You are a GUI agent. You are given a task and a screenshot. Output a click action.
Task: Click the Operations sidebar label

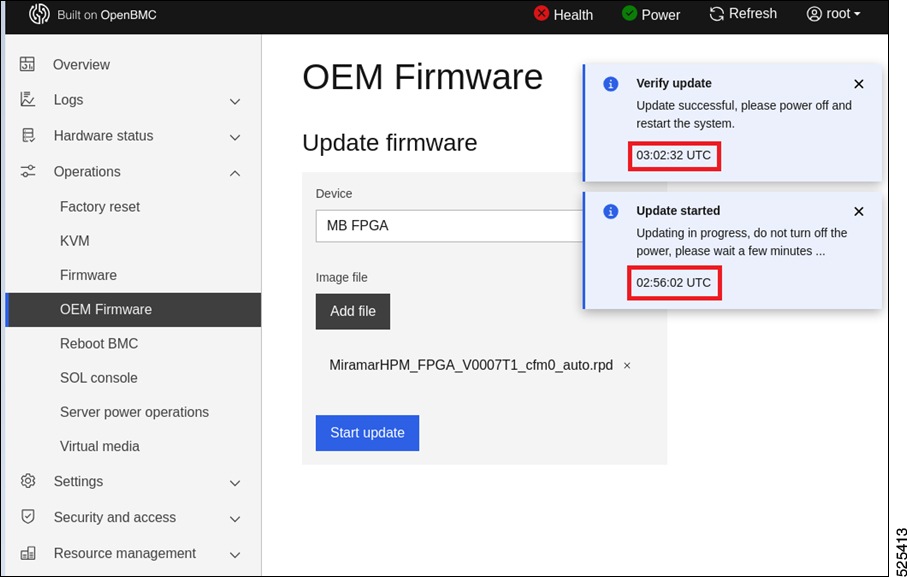pyautogui.click(x=87, y=172)
